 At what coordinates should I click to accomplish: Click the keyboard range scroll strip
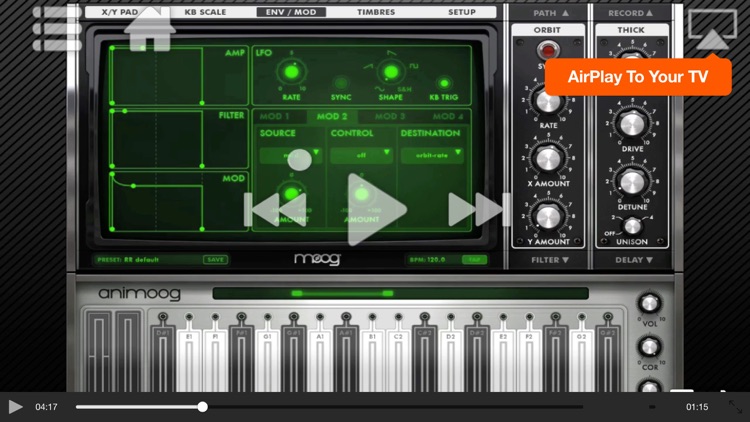click(x=400, y=293)
